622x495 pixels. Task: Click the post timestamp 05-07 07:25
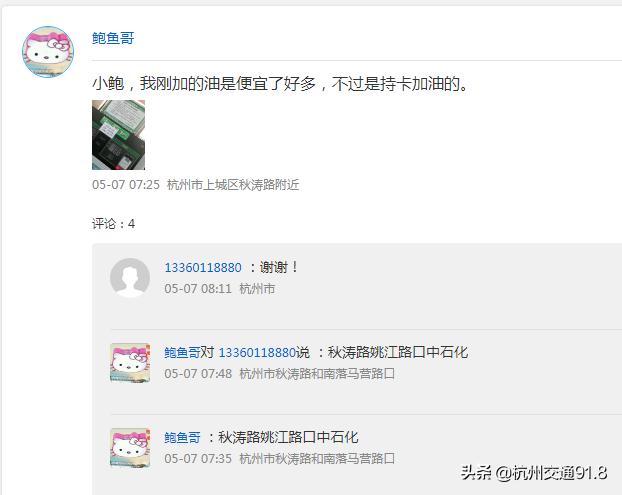coord(126,184)
